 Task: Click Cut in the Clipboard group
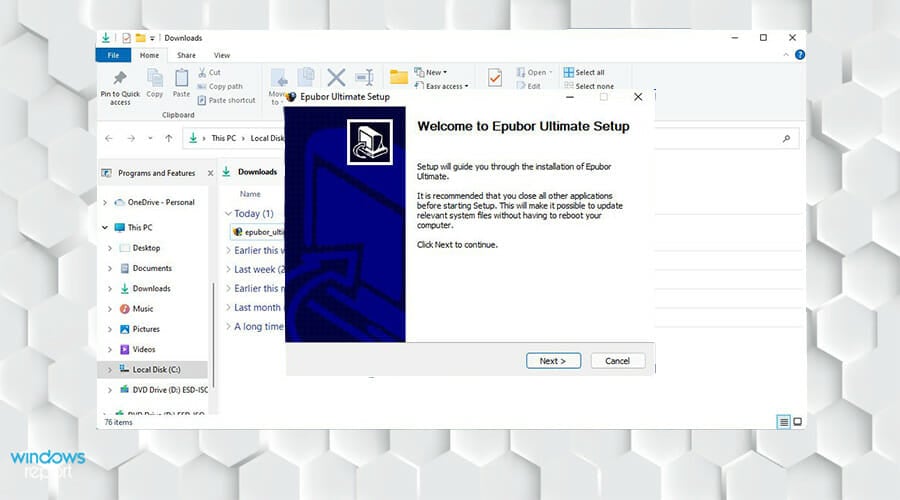(209, 72)
